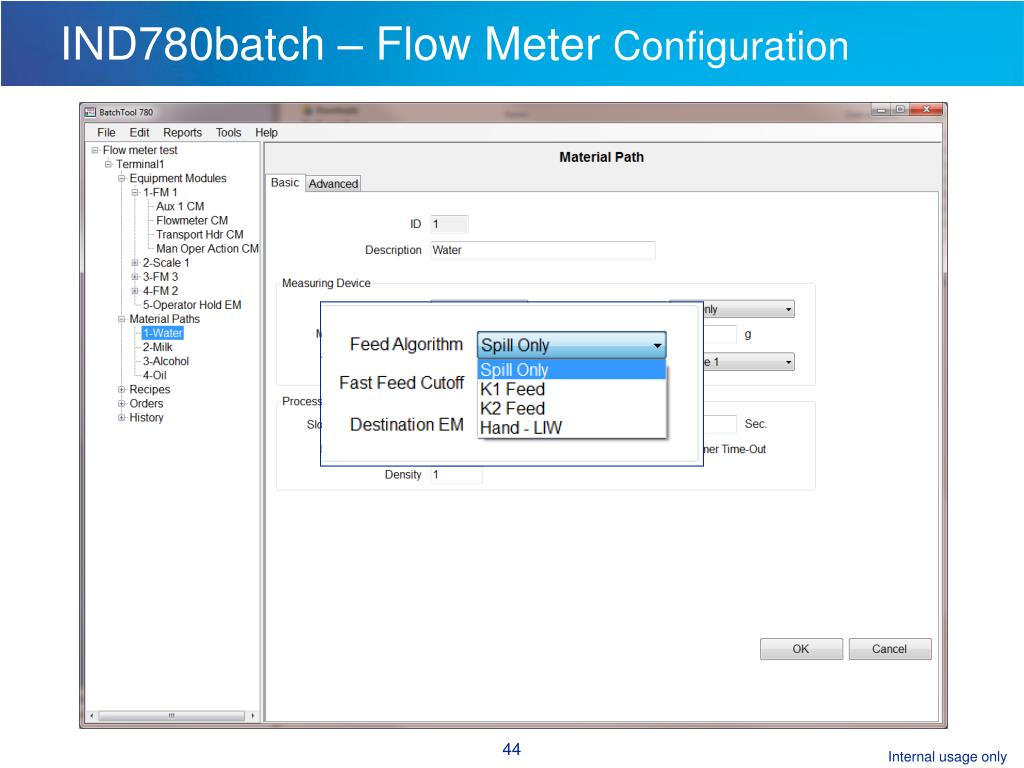Collapse the Flow meter test root node

(95, 150)
